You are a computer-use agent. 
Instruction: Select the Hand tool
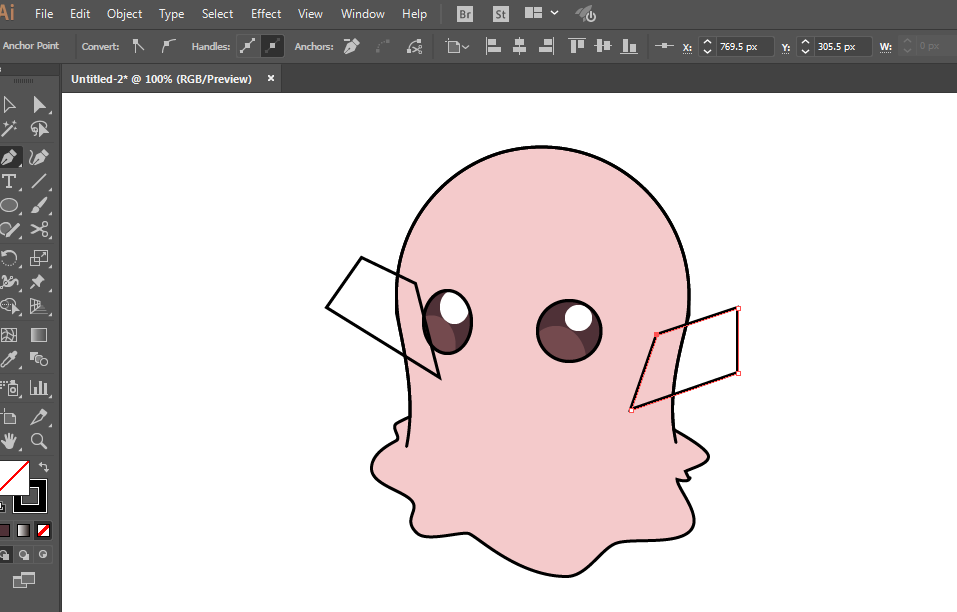pos(10,441)
